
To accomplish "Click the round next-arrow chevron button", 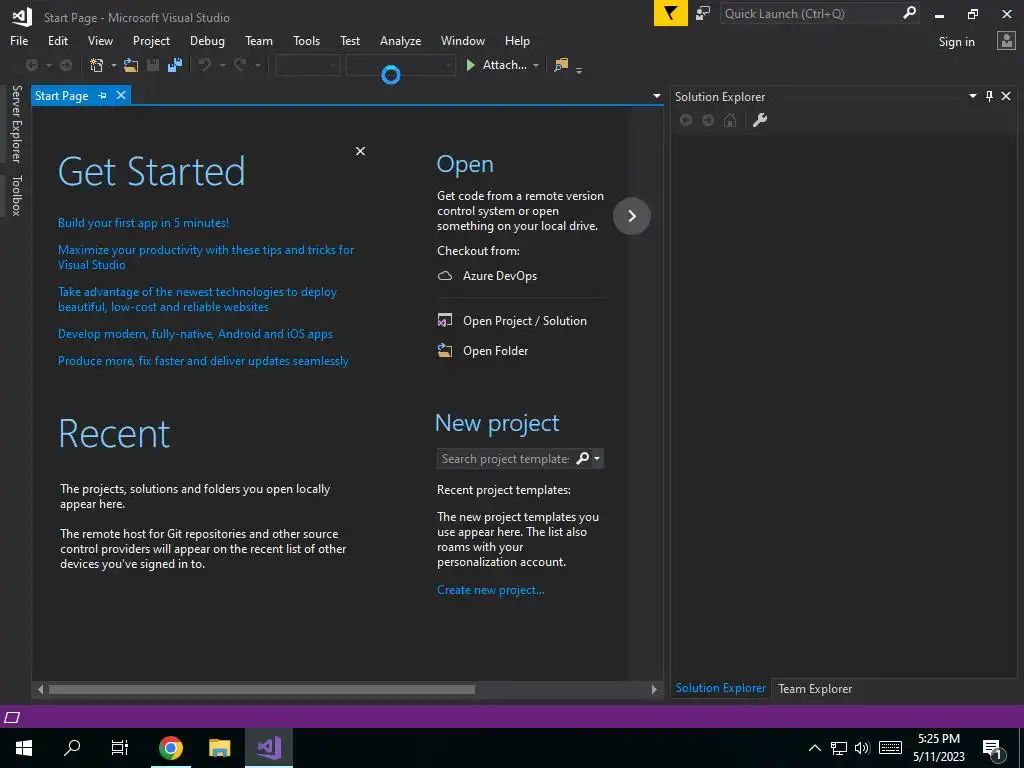I will 632,216.
